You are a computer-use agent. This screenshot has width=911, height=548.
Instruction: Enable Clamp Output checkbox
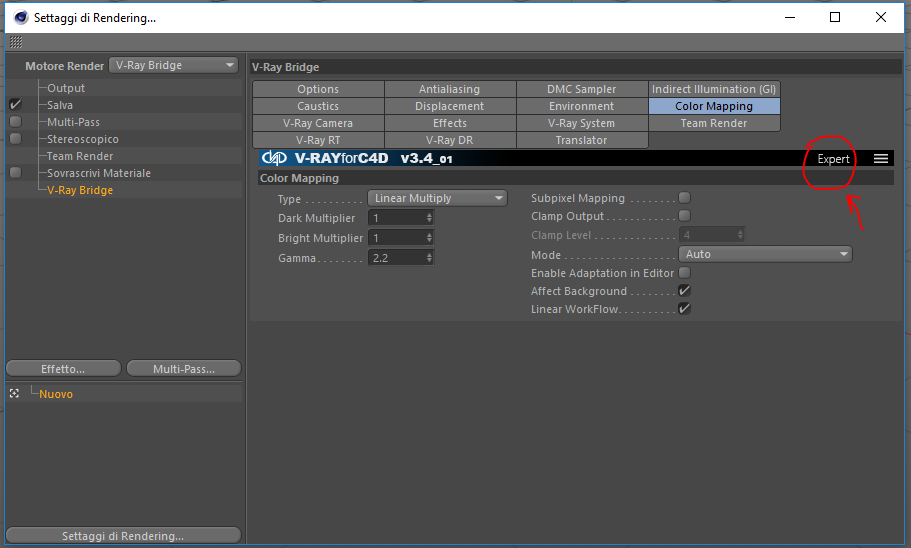point(684,216)
